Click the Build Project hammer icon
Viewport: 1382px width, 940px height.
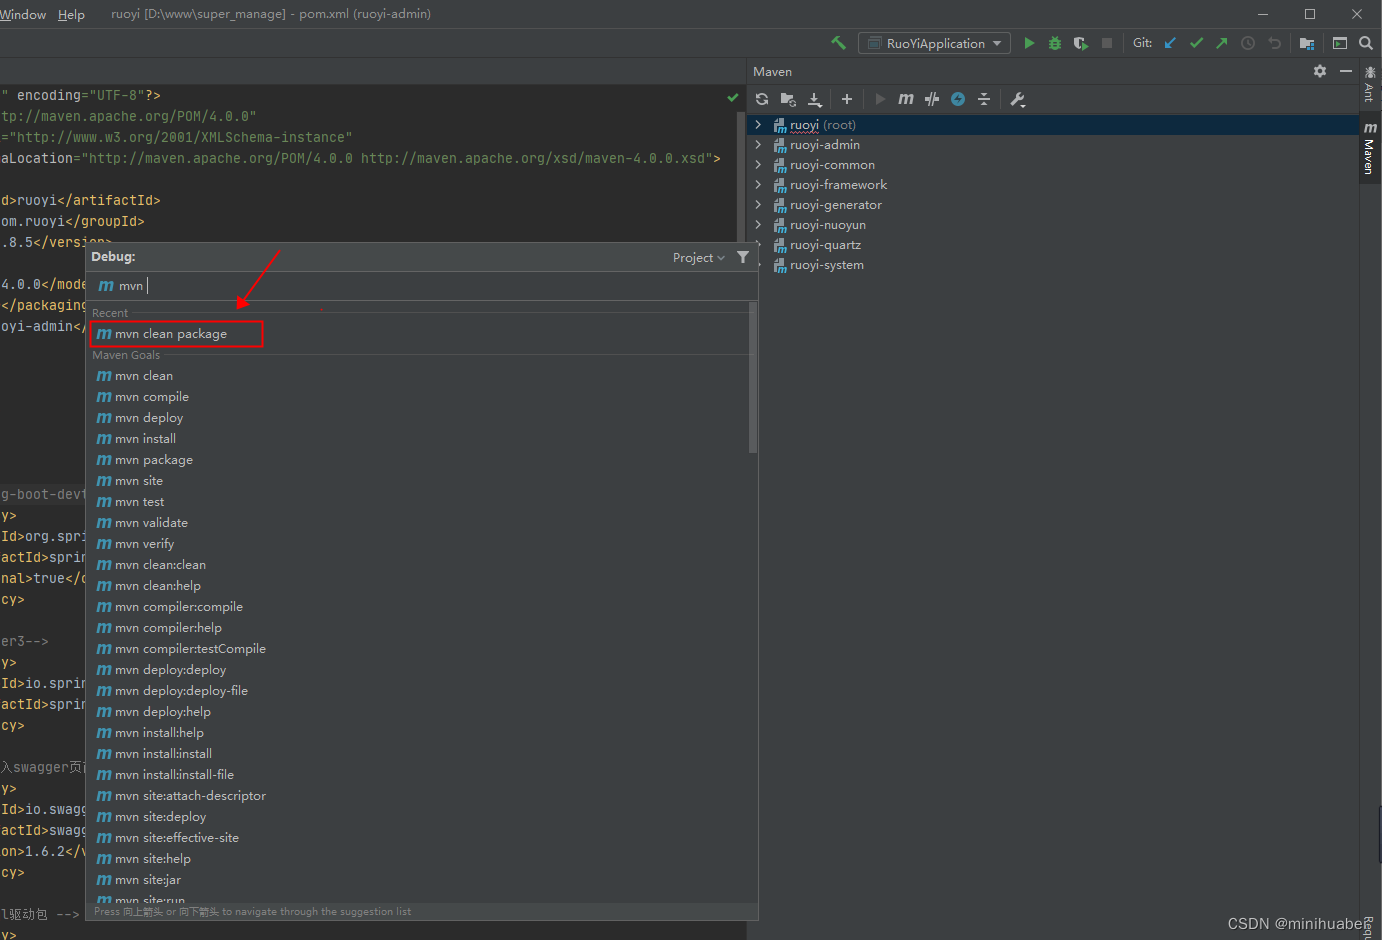838,43
